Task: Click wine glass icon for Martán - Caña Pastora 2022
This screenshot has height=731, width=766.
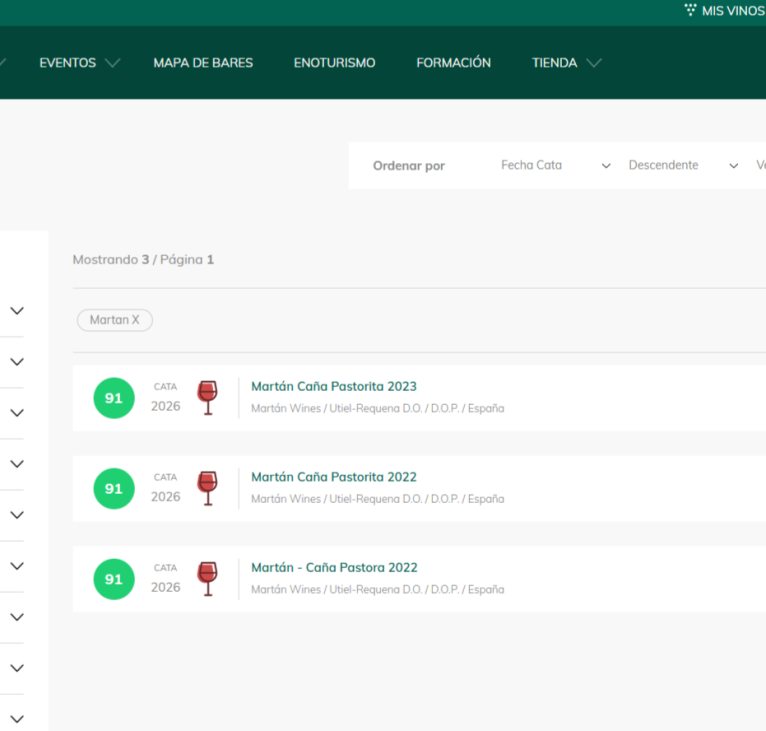Action: (207, 579)
